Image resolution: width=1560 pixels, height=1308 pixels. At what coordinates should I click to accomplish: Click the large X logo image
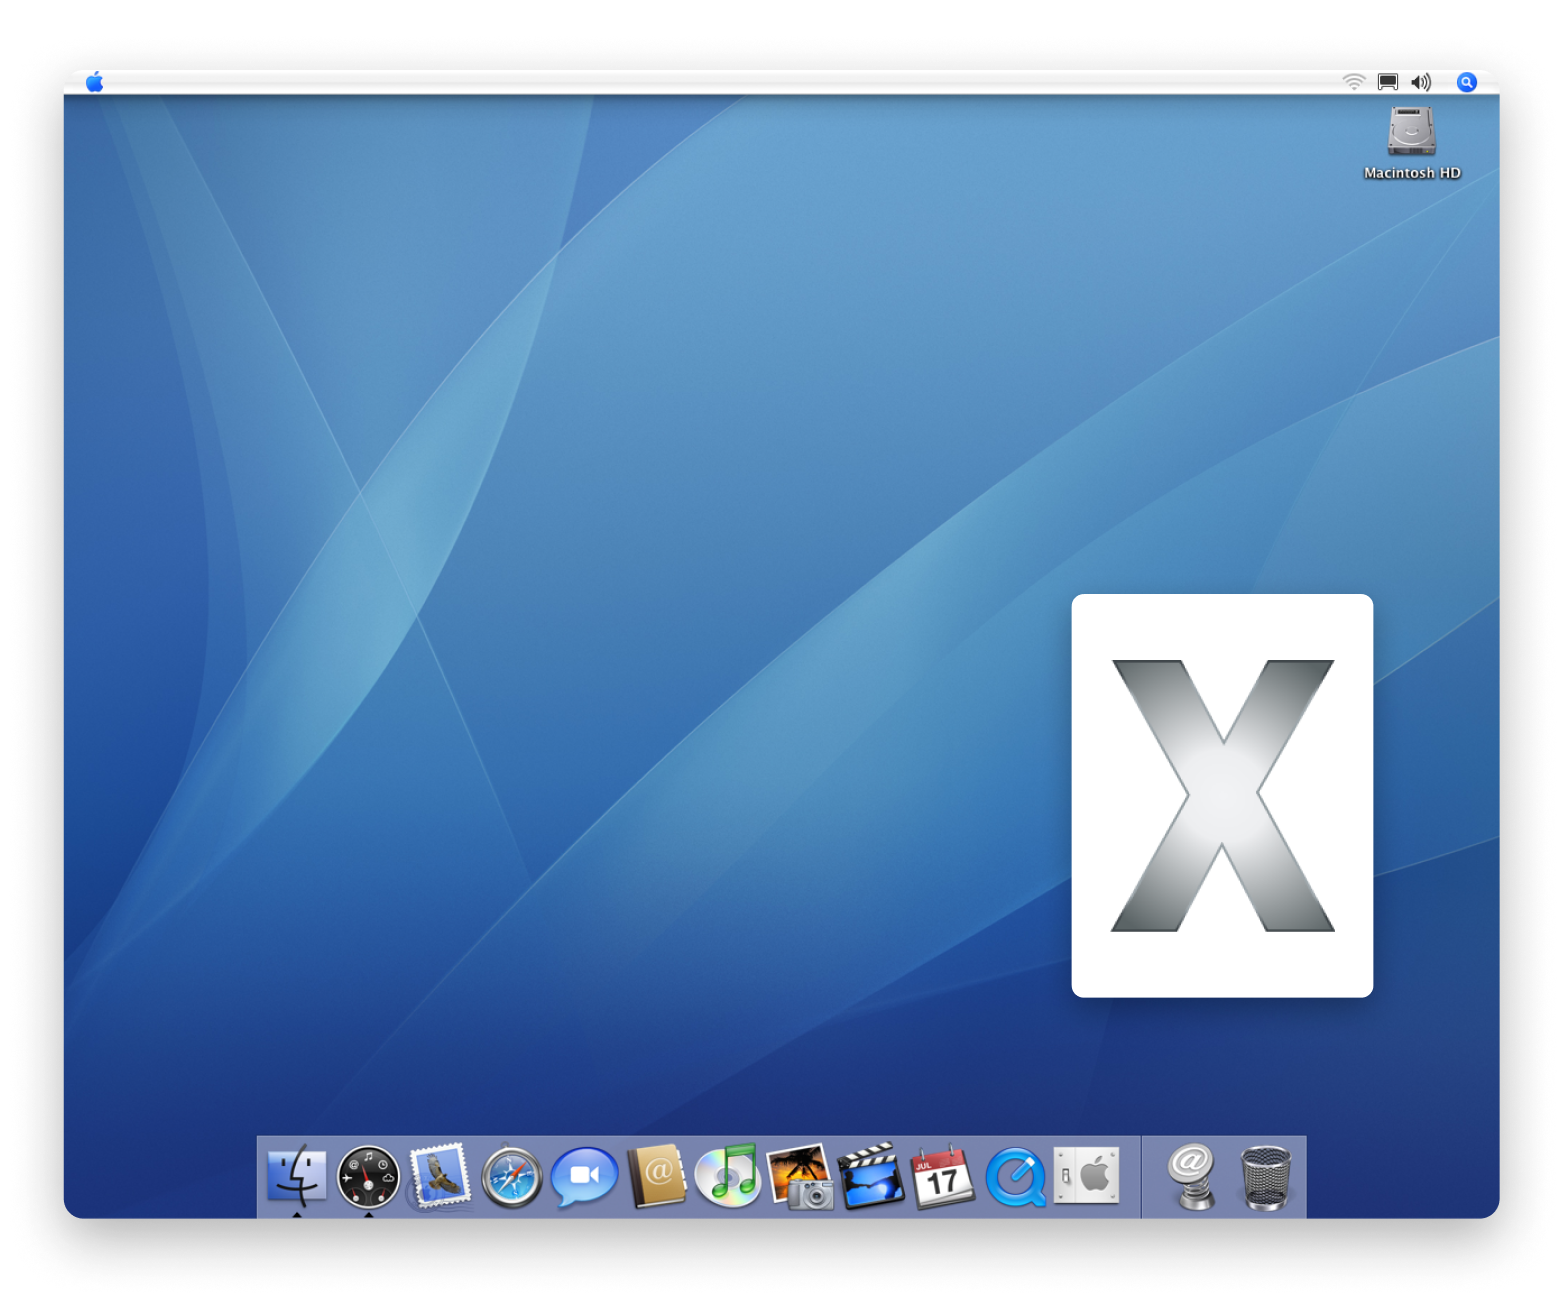[1222, 796]
